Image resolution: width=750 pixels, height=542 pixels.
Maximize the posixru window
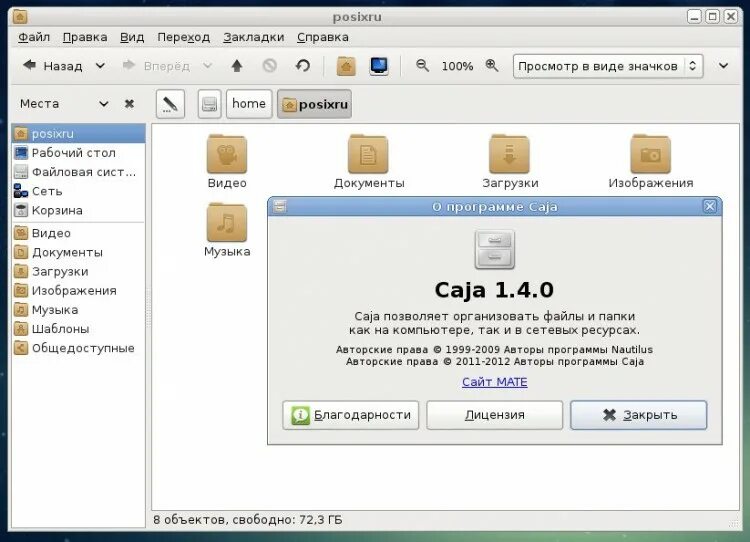[x=713, y=17]
